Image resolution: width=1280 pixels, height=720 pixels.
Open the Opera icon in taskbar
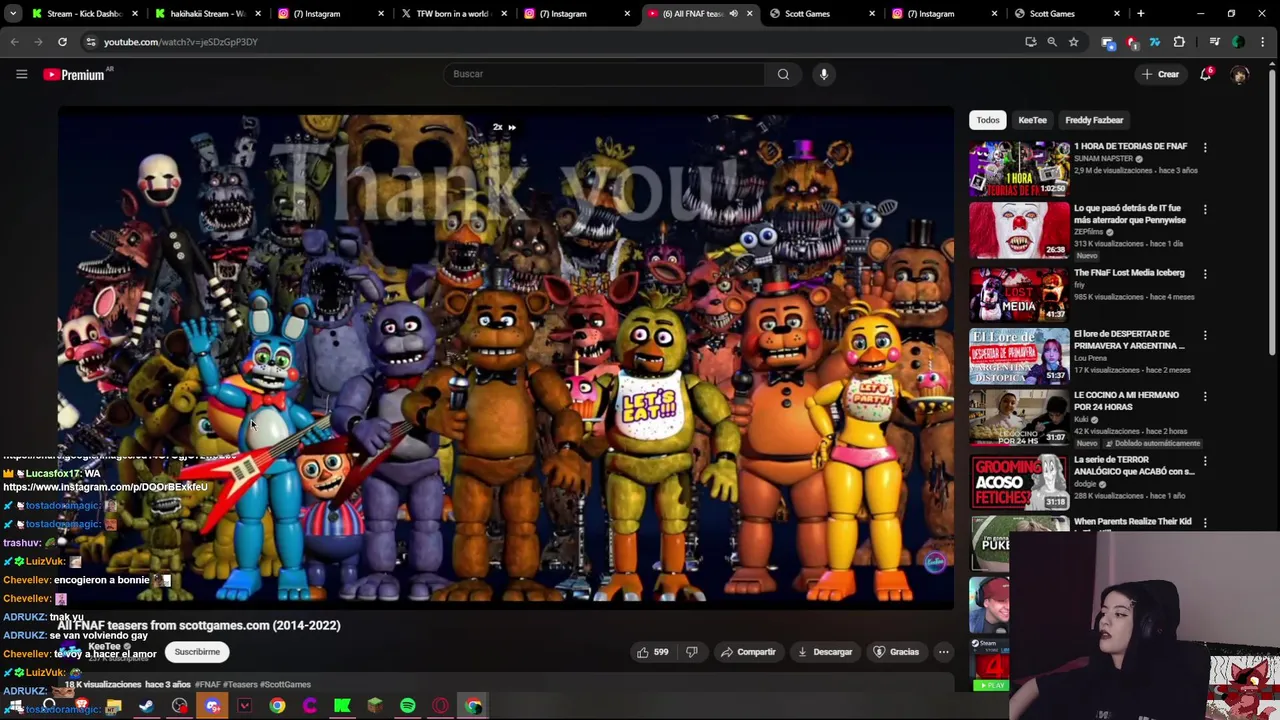coord(440,706)
